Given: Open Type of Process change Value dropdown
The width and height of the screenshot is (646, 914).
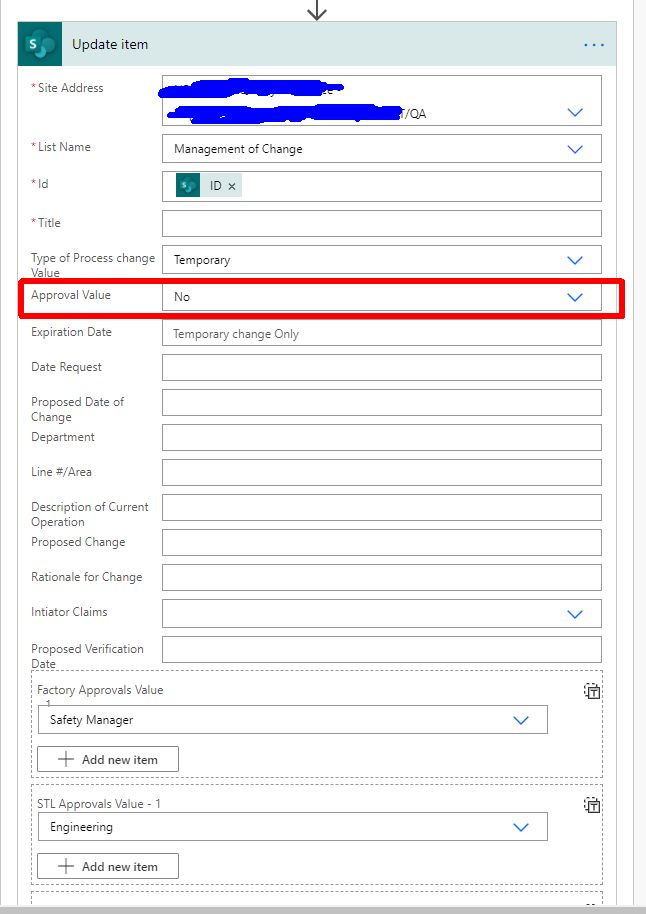Looking at the screenshot, I should pyautogui.click(x=575, y=260).
